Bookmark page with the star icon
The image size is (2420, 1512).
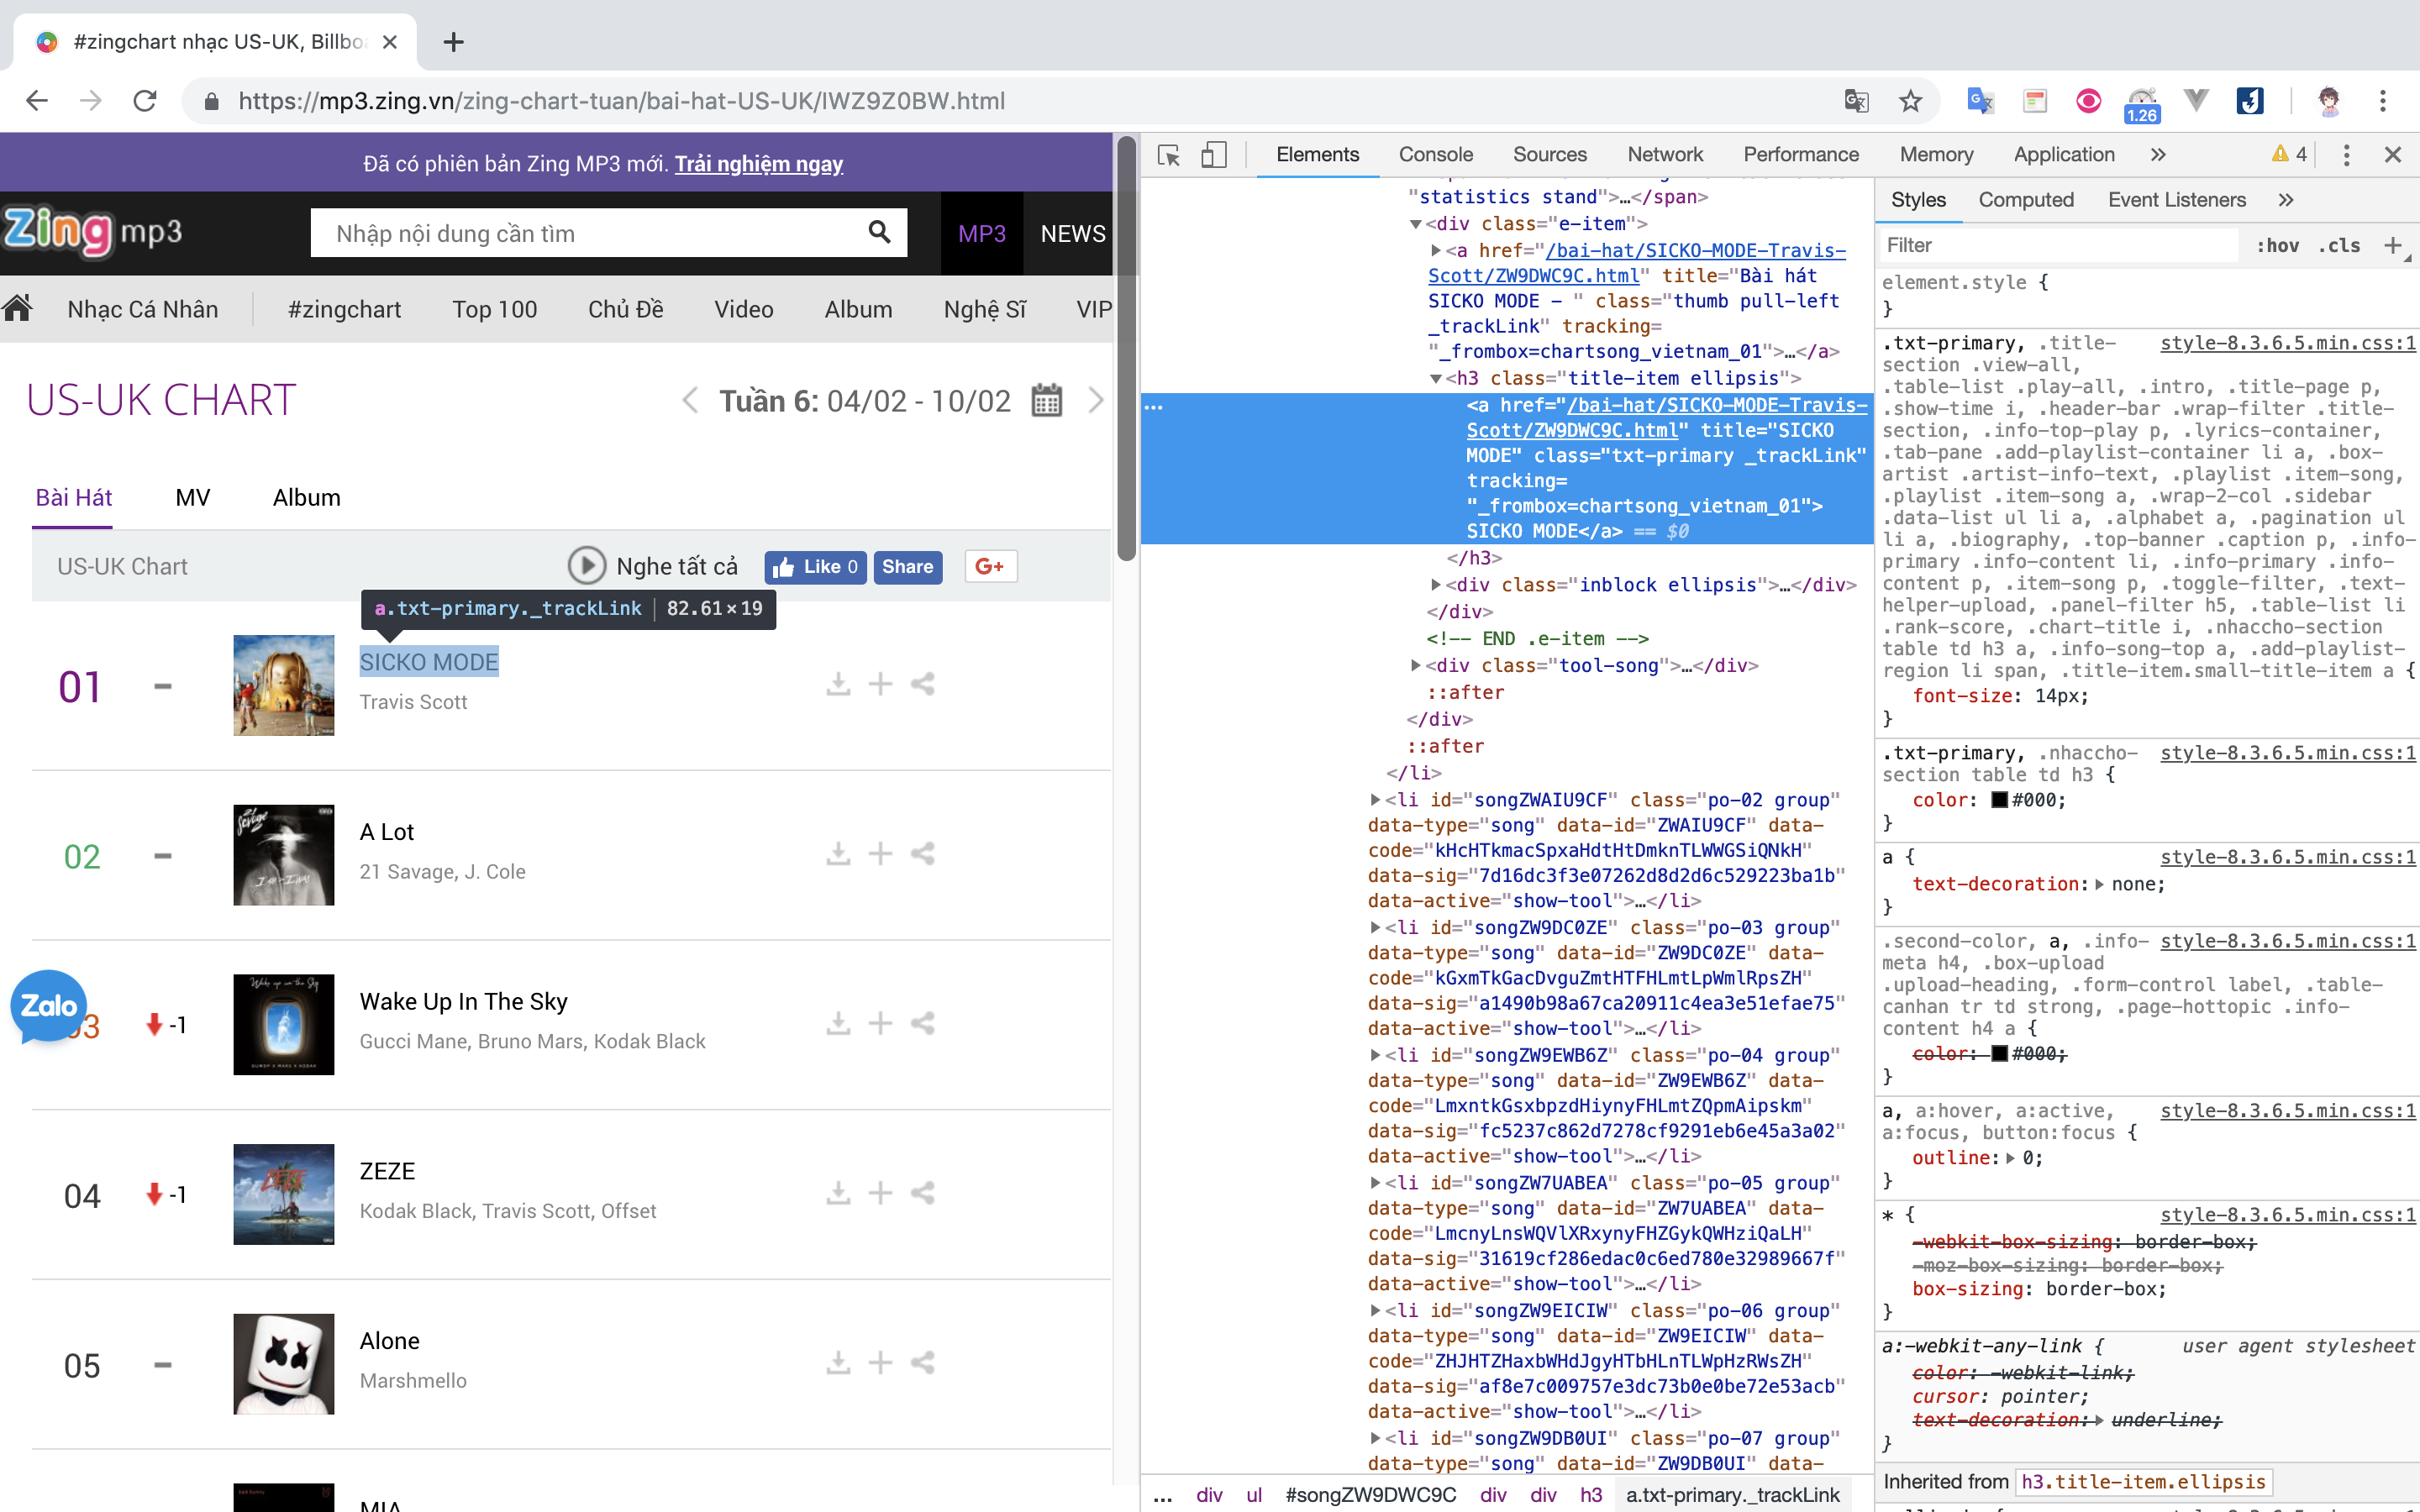(1910, 101)
